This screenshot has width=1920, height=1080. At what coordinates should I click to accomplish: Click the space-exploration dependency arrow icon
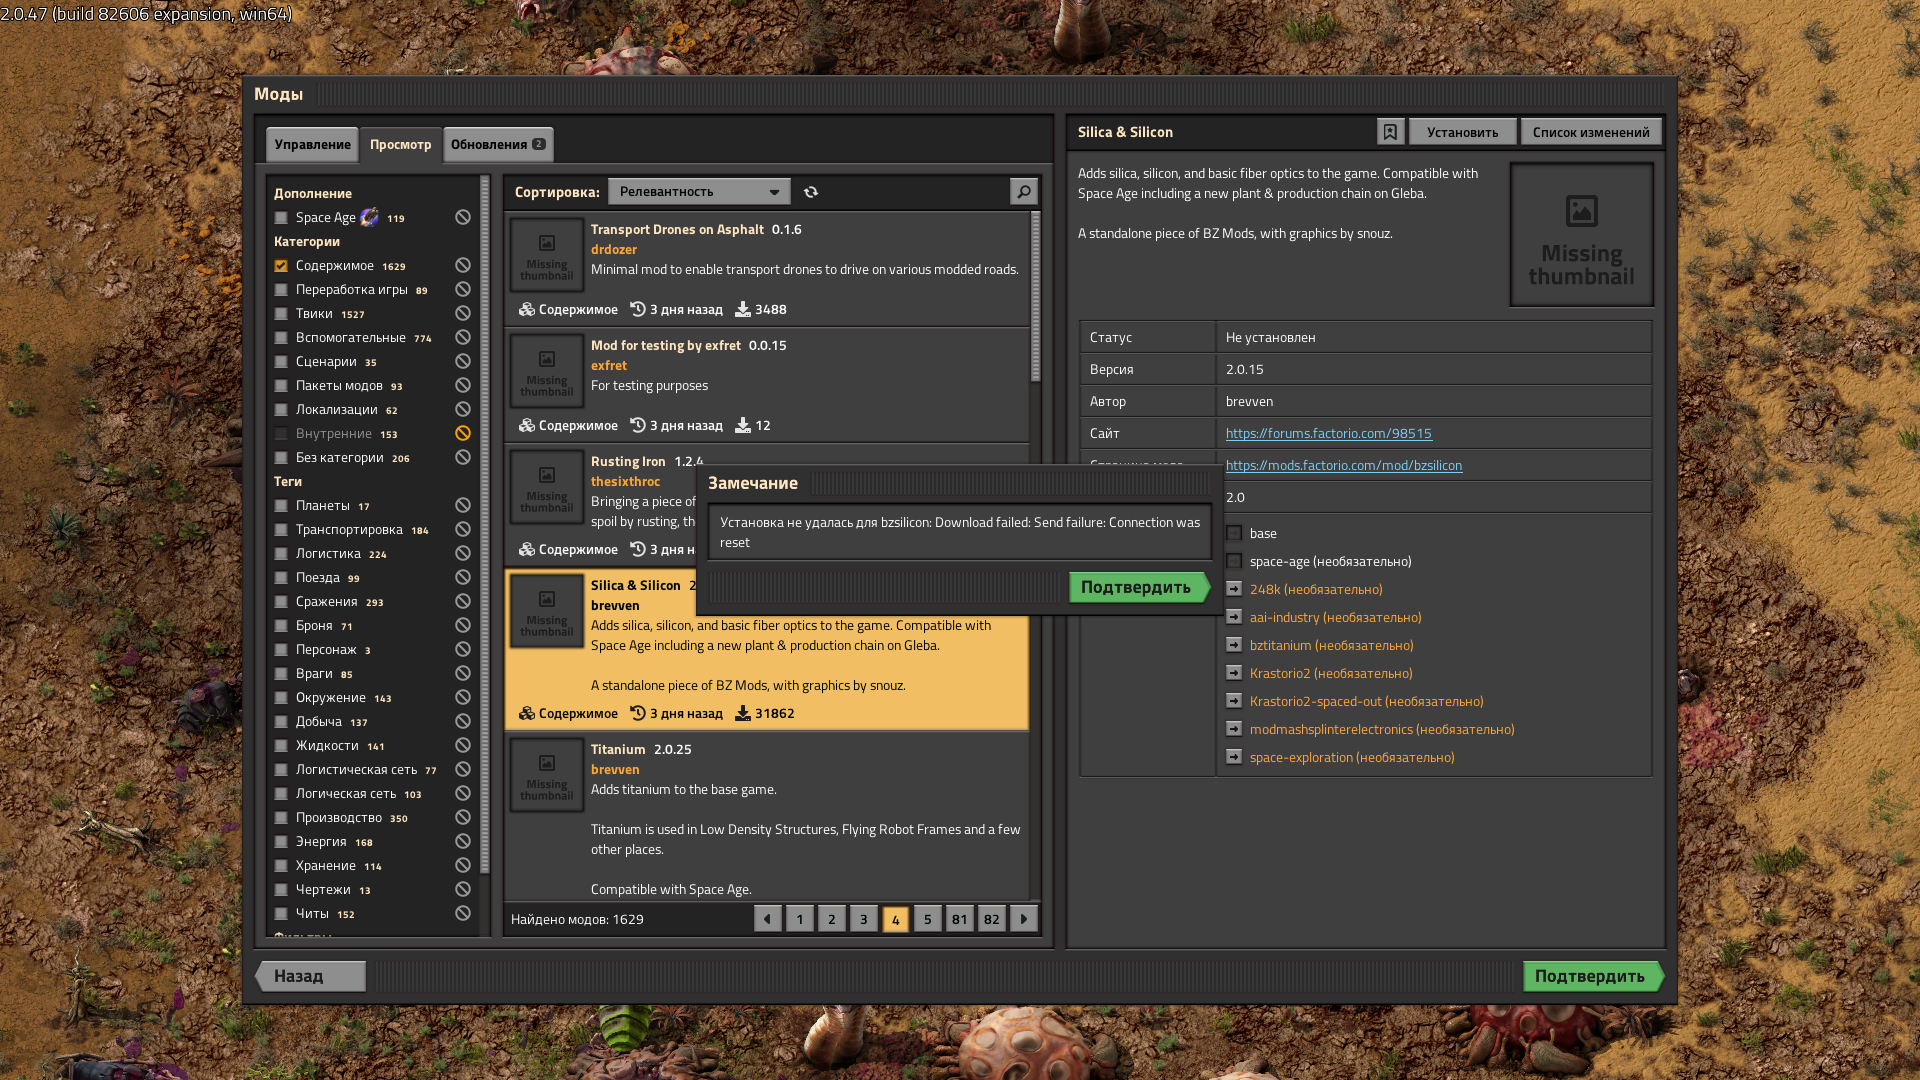(1234, 757)
